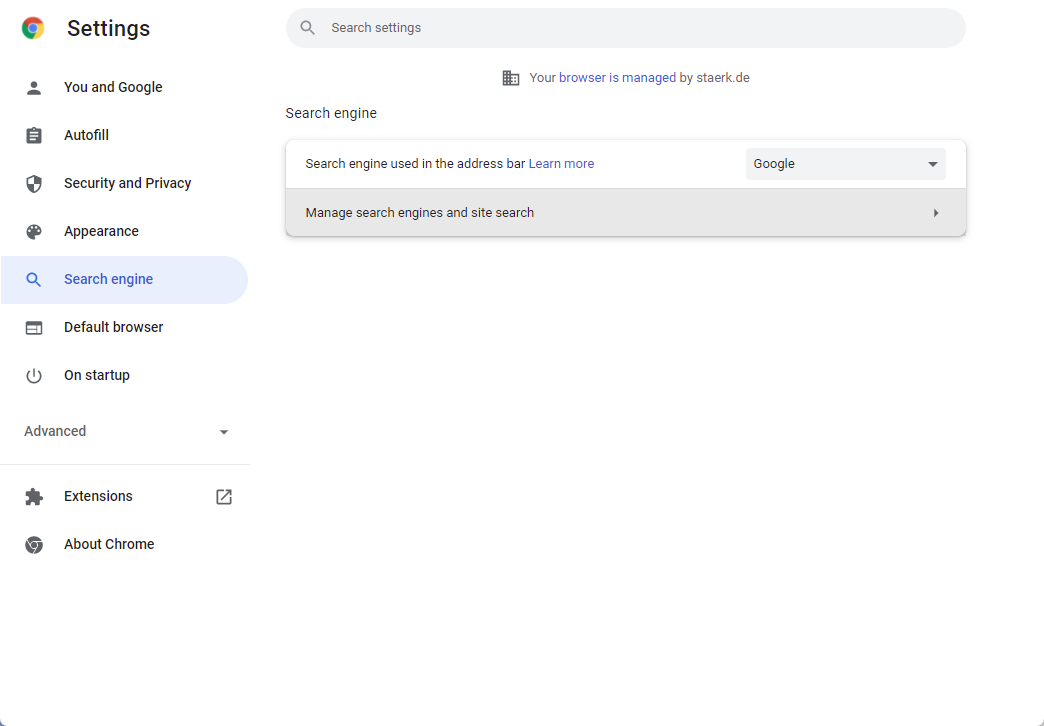
Task: Click the person icon for You and Google
Action: point(34,88)
